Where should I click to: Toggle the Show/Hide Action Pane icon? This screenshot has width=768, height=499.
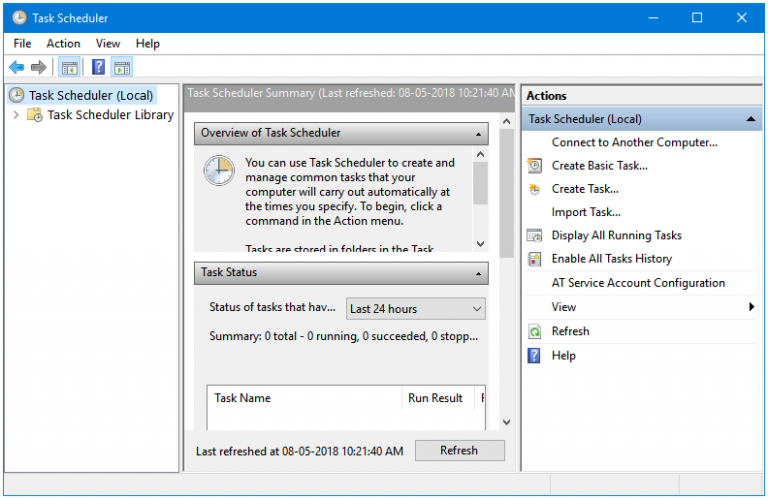tap(122, 67)
